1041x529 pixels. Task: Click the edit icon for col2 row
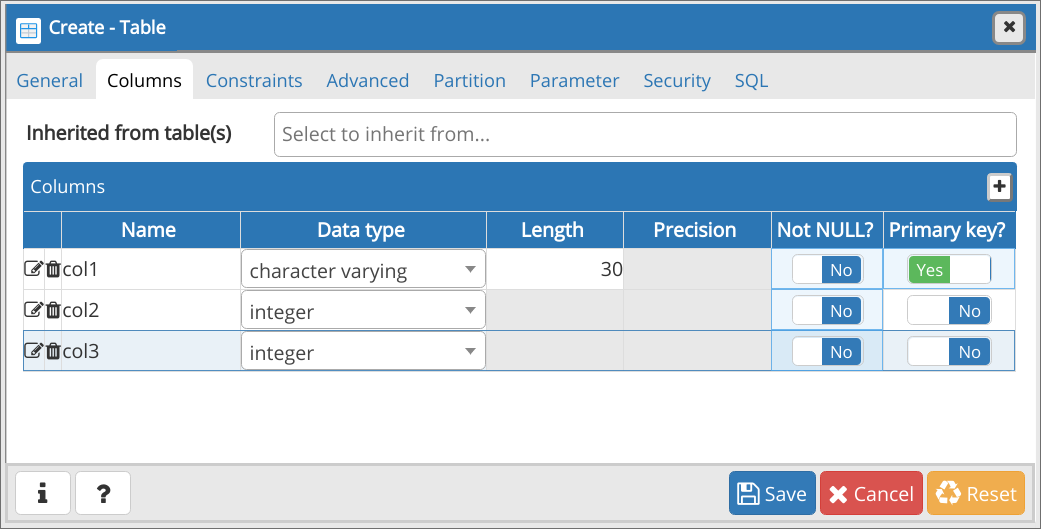point(32,310)
